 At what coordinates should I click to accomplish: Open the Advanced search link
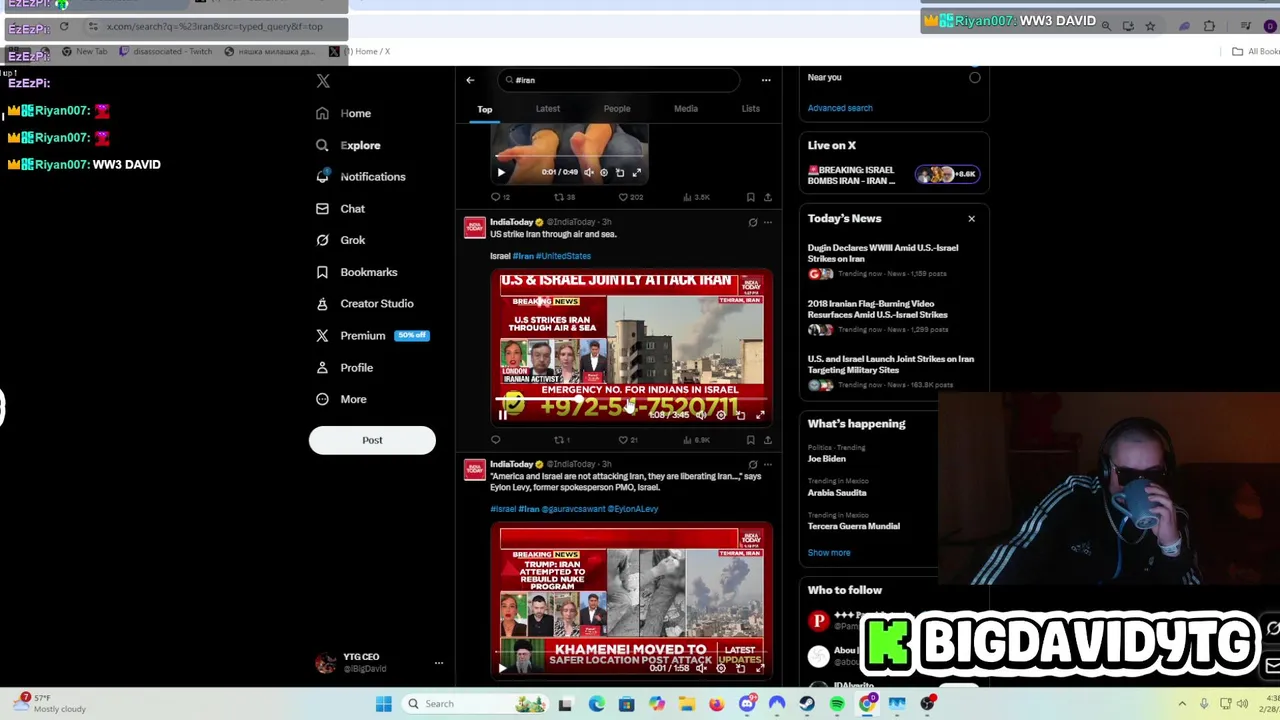coord(840,108)
